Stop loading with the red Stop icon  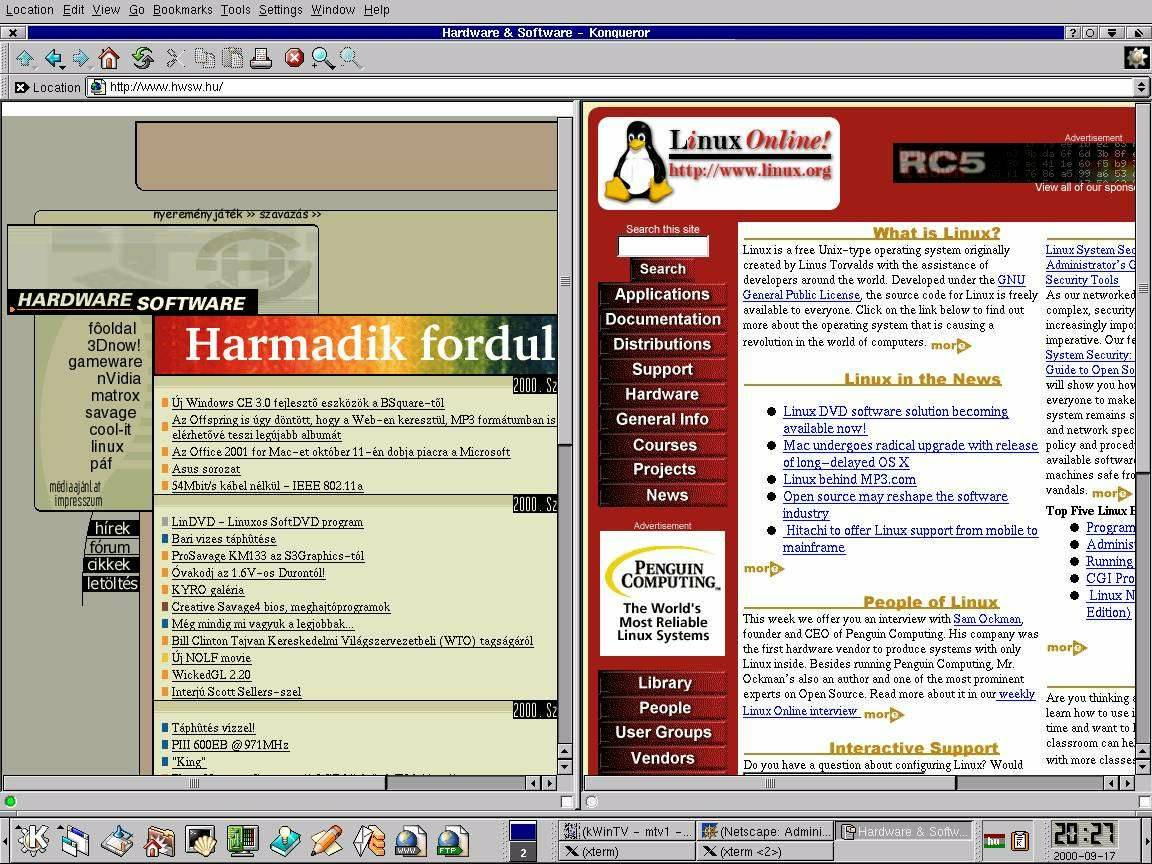click(x=295, y=58)
